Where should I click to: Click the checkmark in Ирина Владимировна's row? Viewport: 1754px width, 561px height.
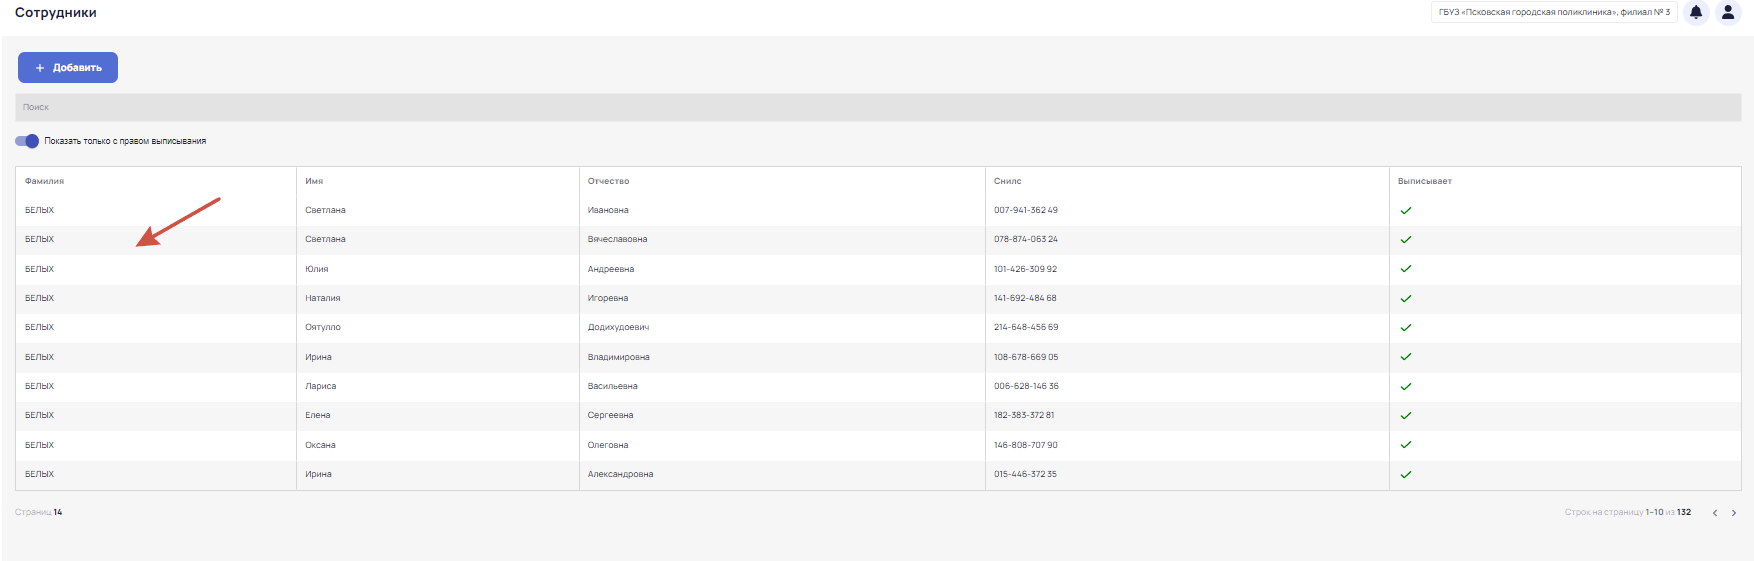click(x=1406, y=357)
